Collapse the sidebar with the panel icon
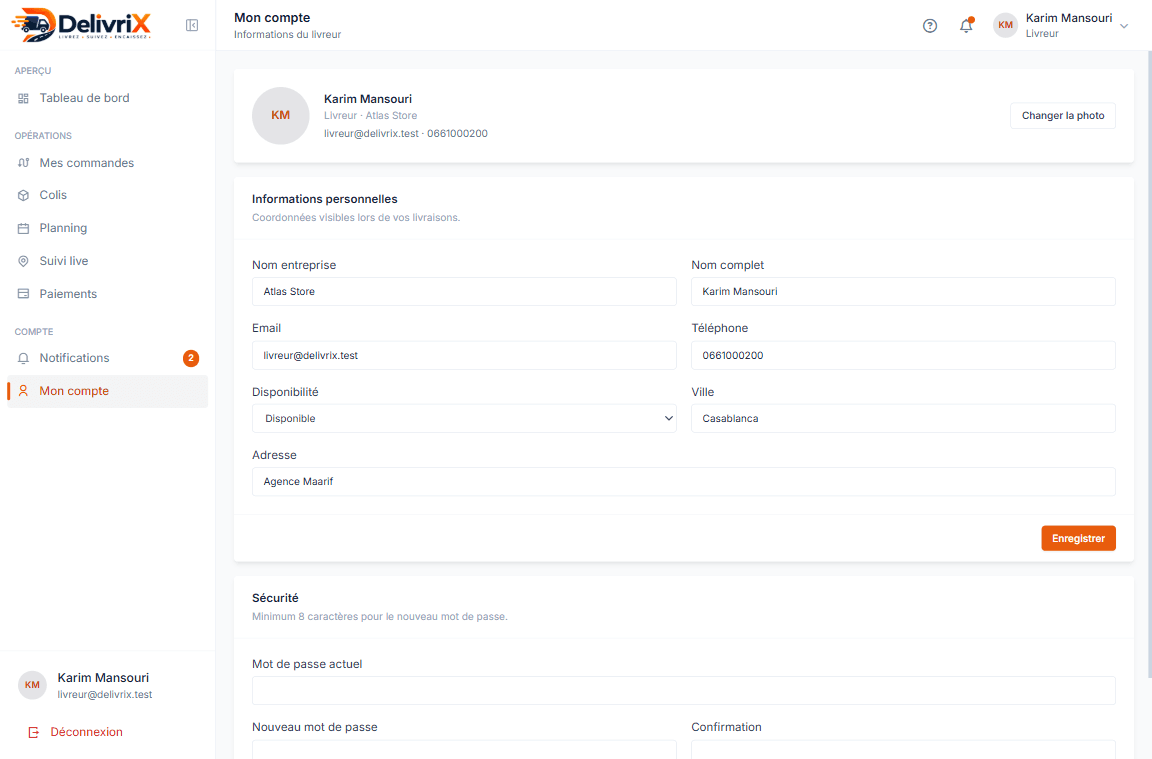 pyautogui.click(x=192, y=26)
